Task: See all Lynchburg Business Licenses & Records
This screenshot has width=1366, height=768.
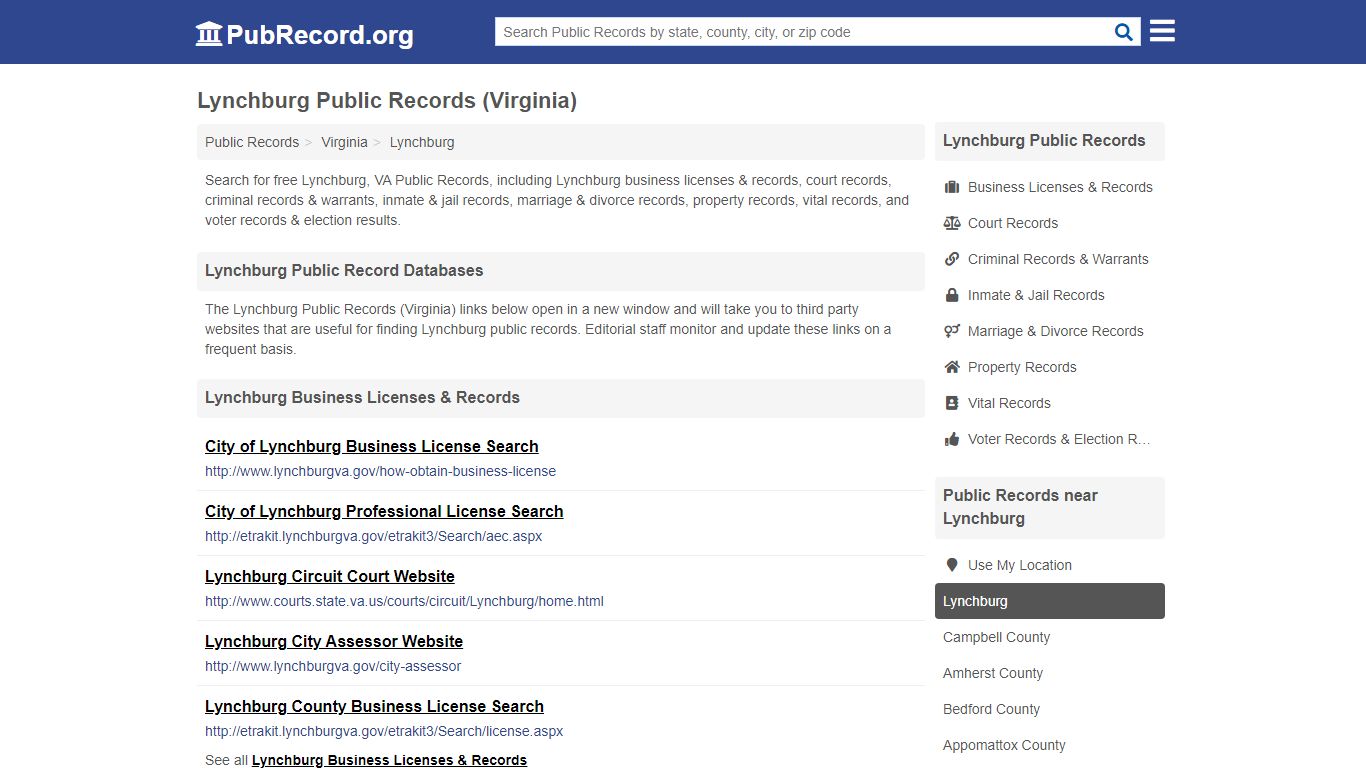Action: [389, 760]
